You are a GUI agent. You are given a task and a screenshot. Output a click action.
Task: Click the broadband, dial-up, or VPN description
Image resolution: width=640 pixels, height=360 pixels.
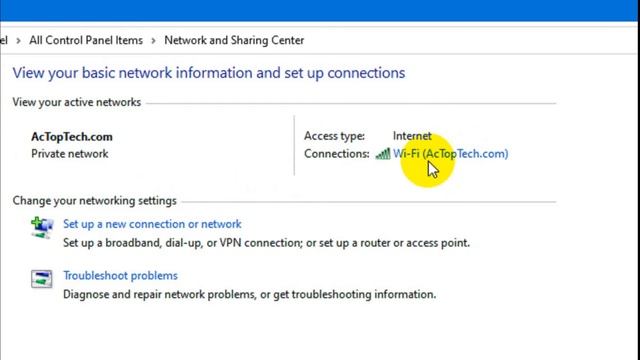267,243
